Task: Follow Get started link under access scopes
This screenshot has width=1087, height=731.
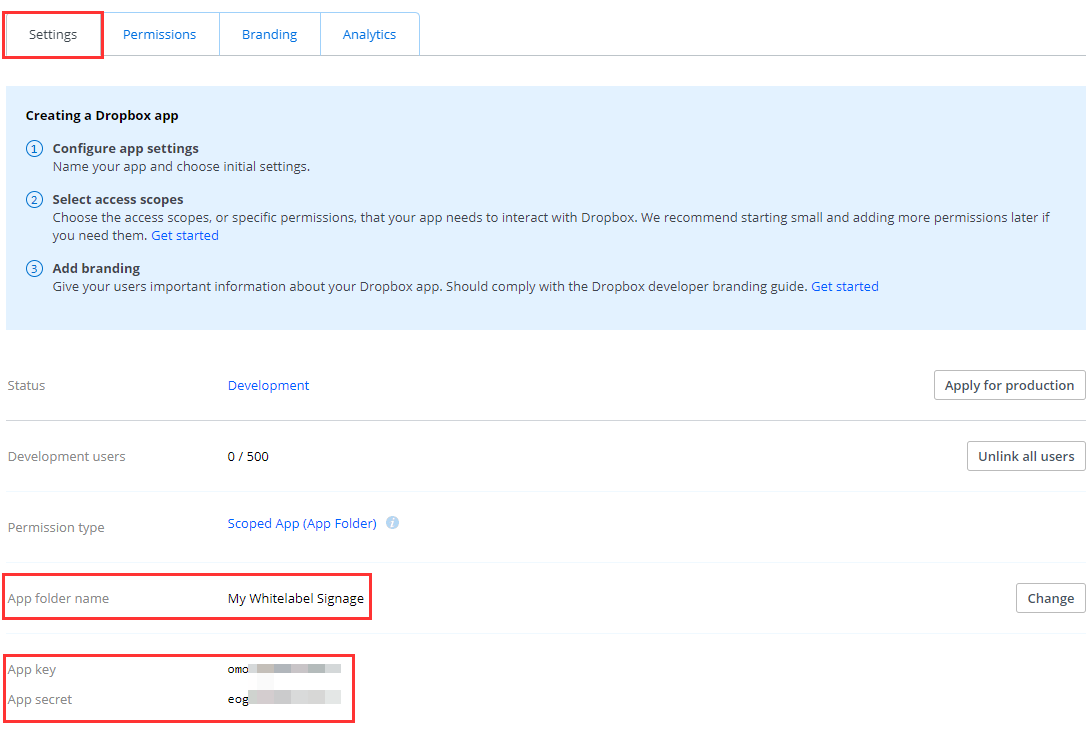Action: (x=185, y=236)
